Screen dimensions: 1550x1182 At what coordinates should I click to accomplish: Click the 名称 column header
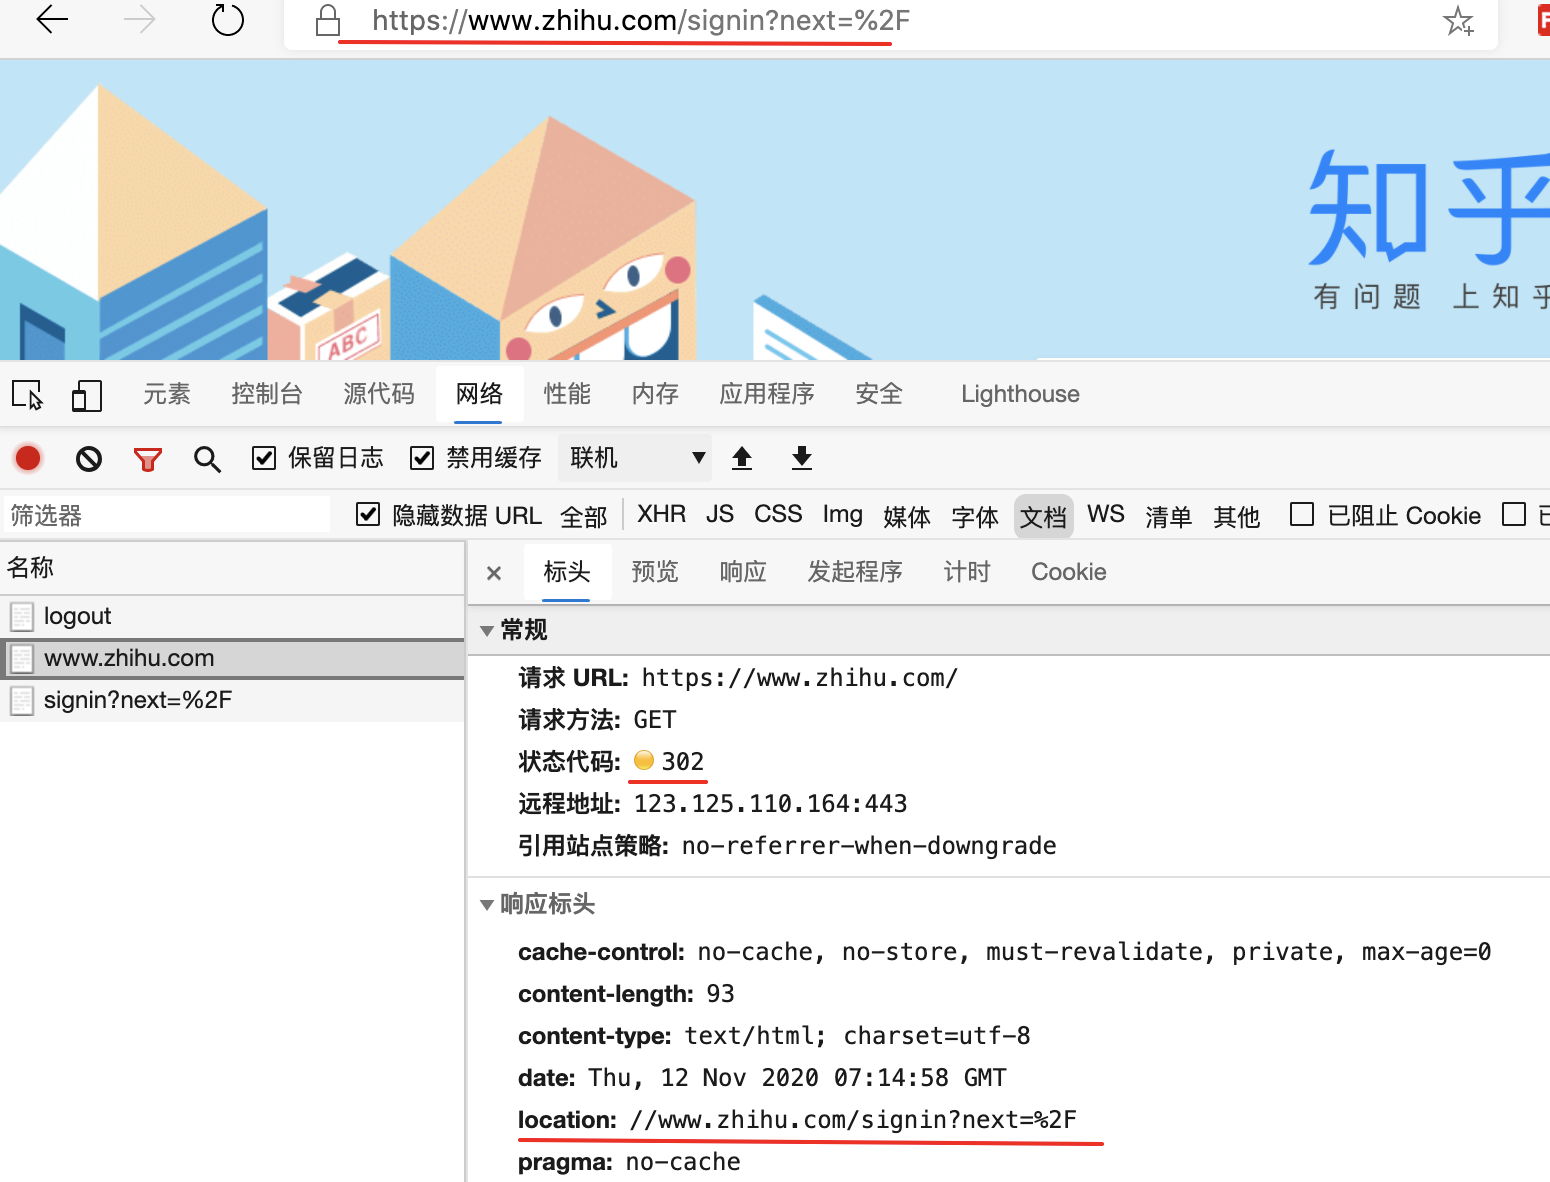point(232,568)
